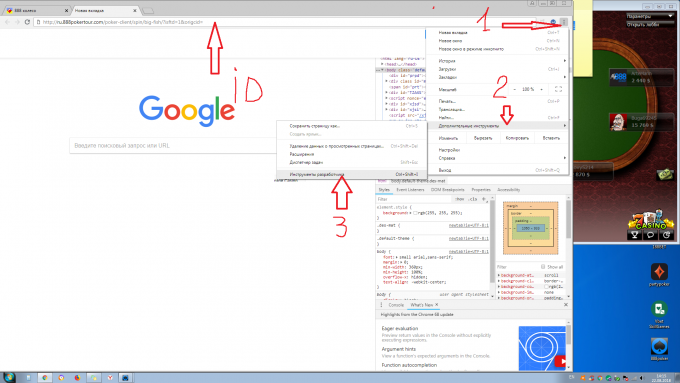This screenshot has width=680, height=383.
Task: Click the Копировать button in the Chrome menu
Action: point(517,138)
